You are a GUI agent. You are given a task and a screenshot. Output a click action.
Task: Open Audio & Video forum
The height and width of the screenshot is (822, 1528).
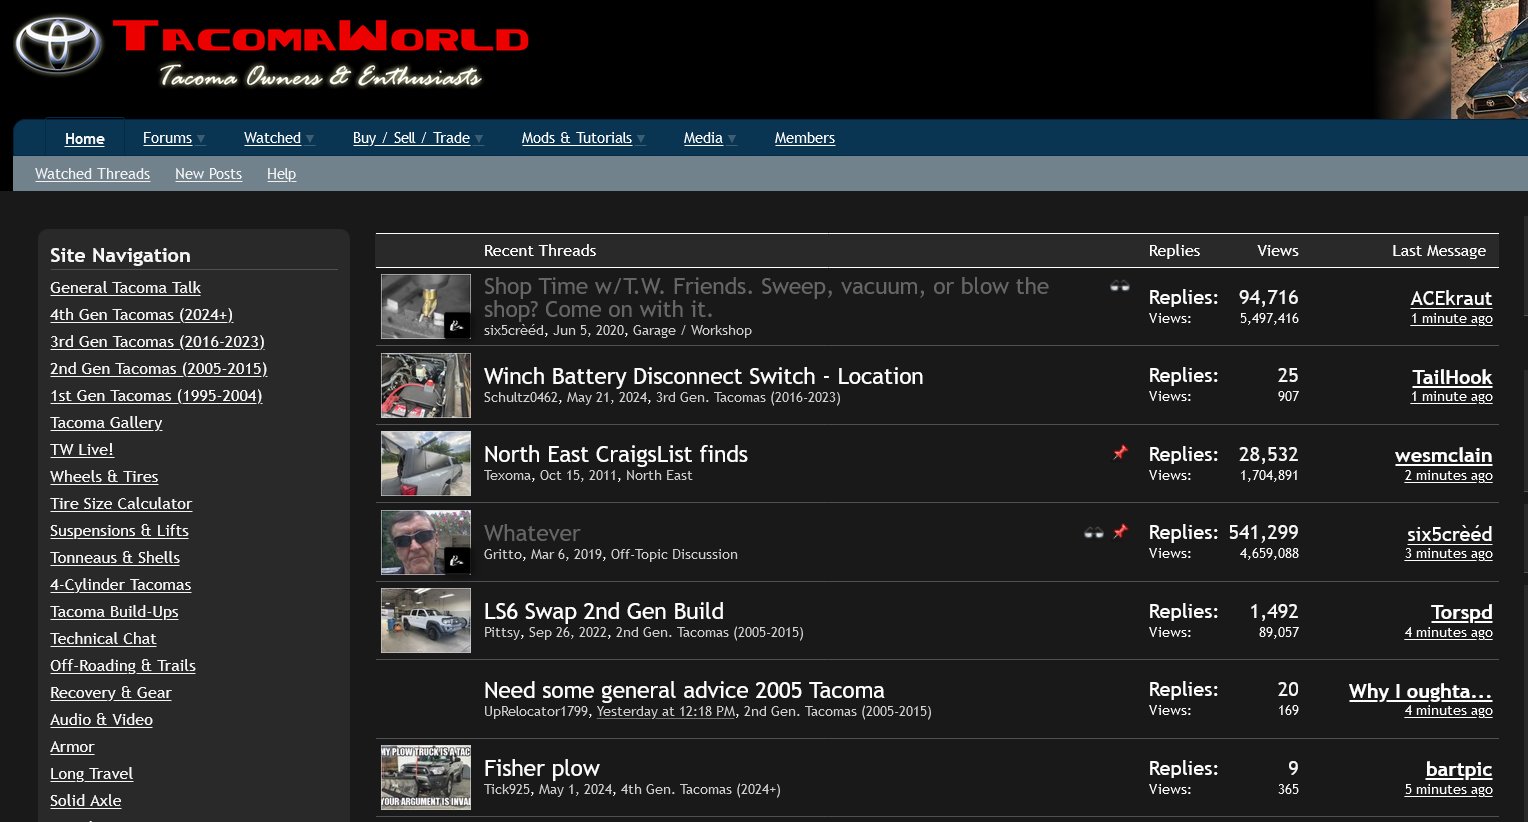[101, 720]
